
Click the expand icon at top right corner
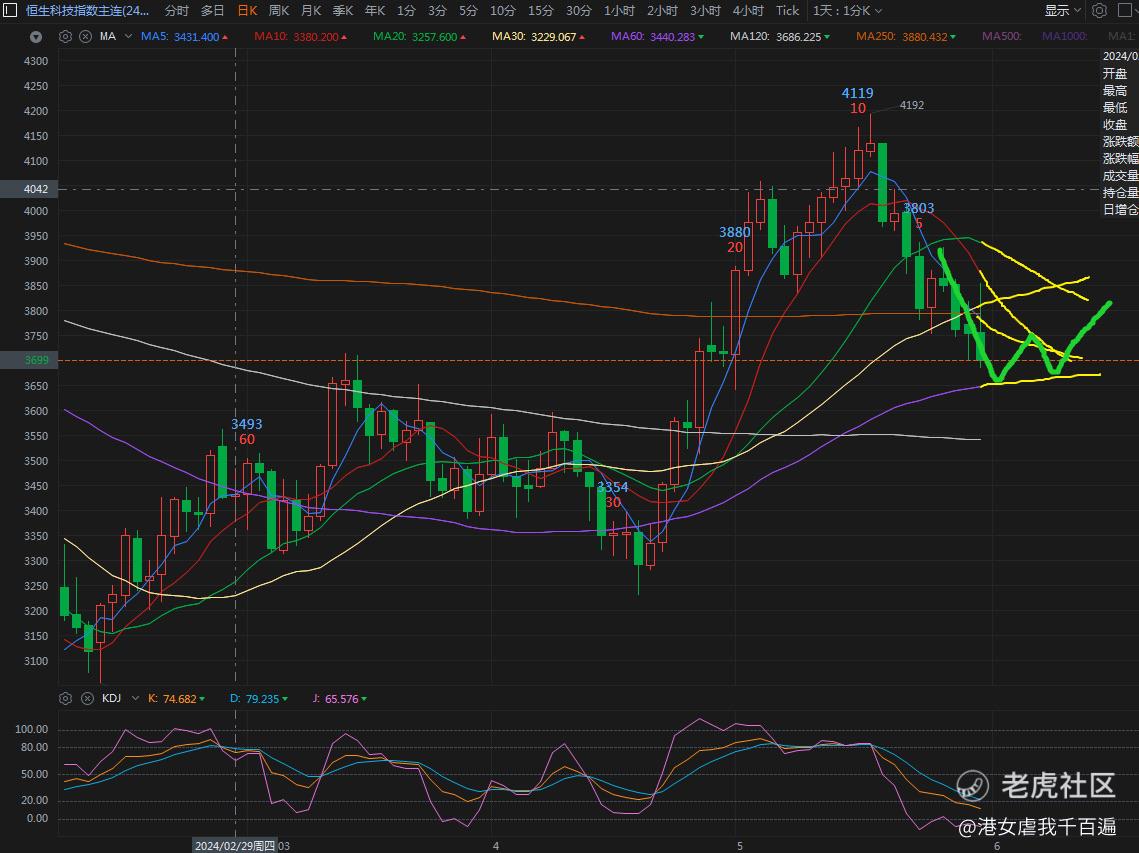[1126, 11]
